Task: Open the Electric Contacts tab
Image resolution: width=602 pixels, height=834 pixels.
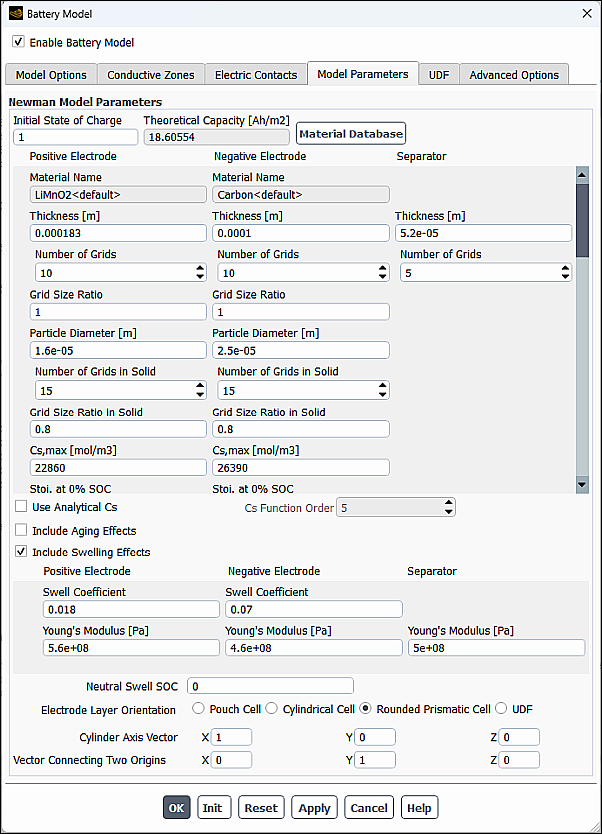Action: 253,74
